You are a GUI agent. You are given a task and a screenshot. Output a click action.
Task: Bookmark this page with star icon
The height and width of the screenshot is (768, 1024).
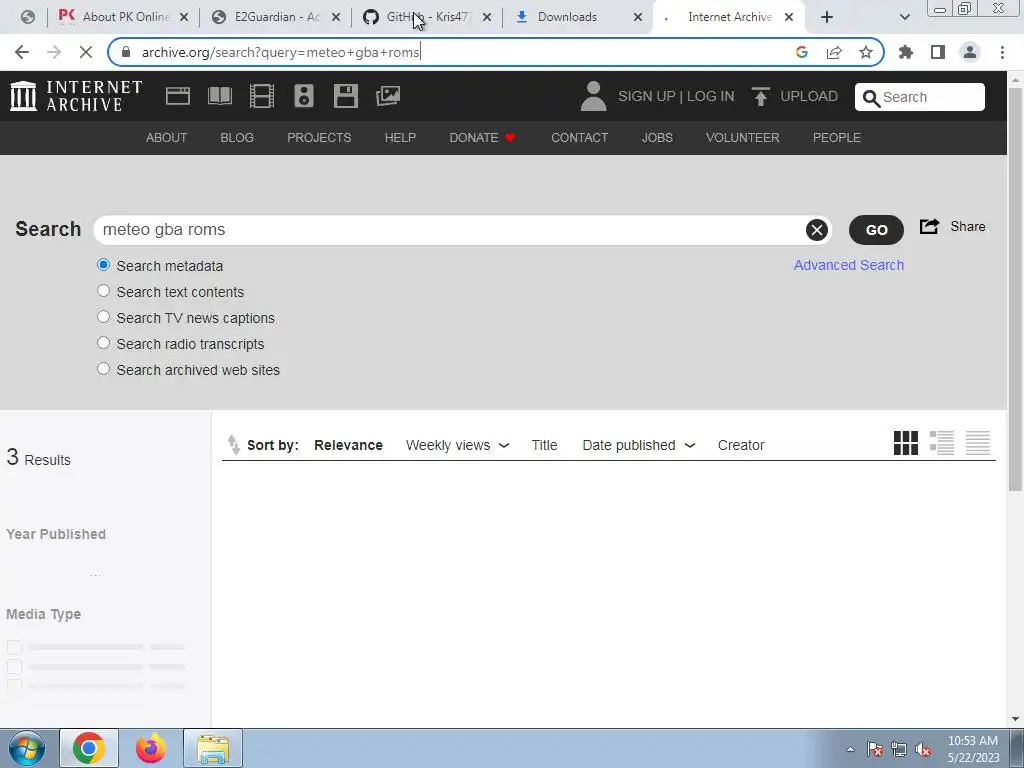click(x=865, y=52)
